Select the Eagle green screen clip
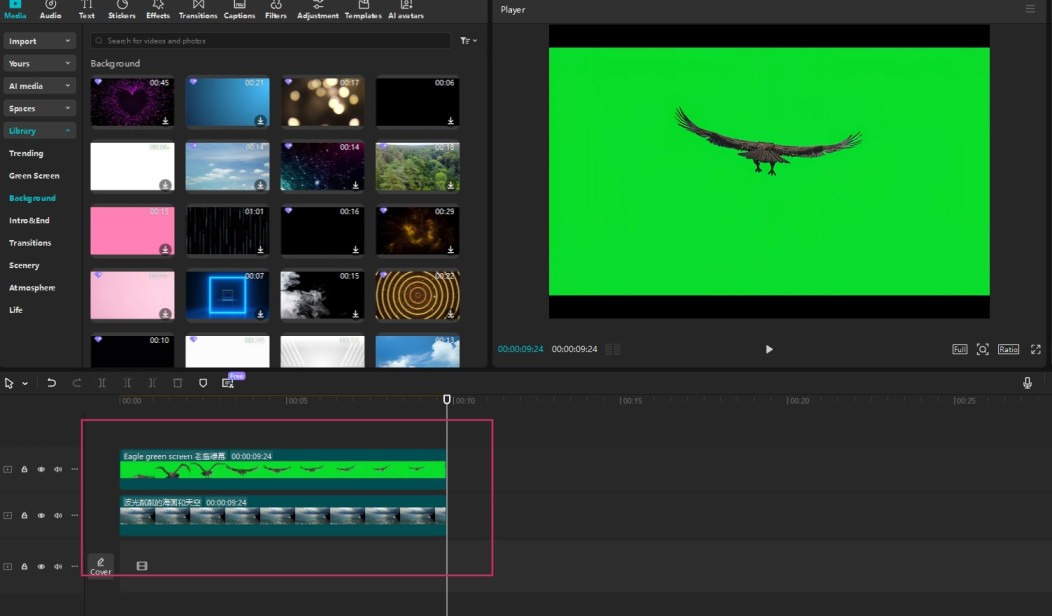 tap(282, 469)
